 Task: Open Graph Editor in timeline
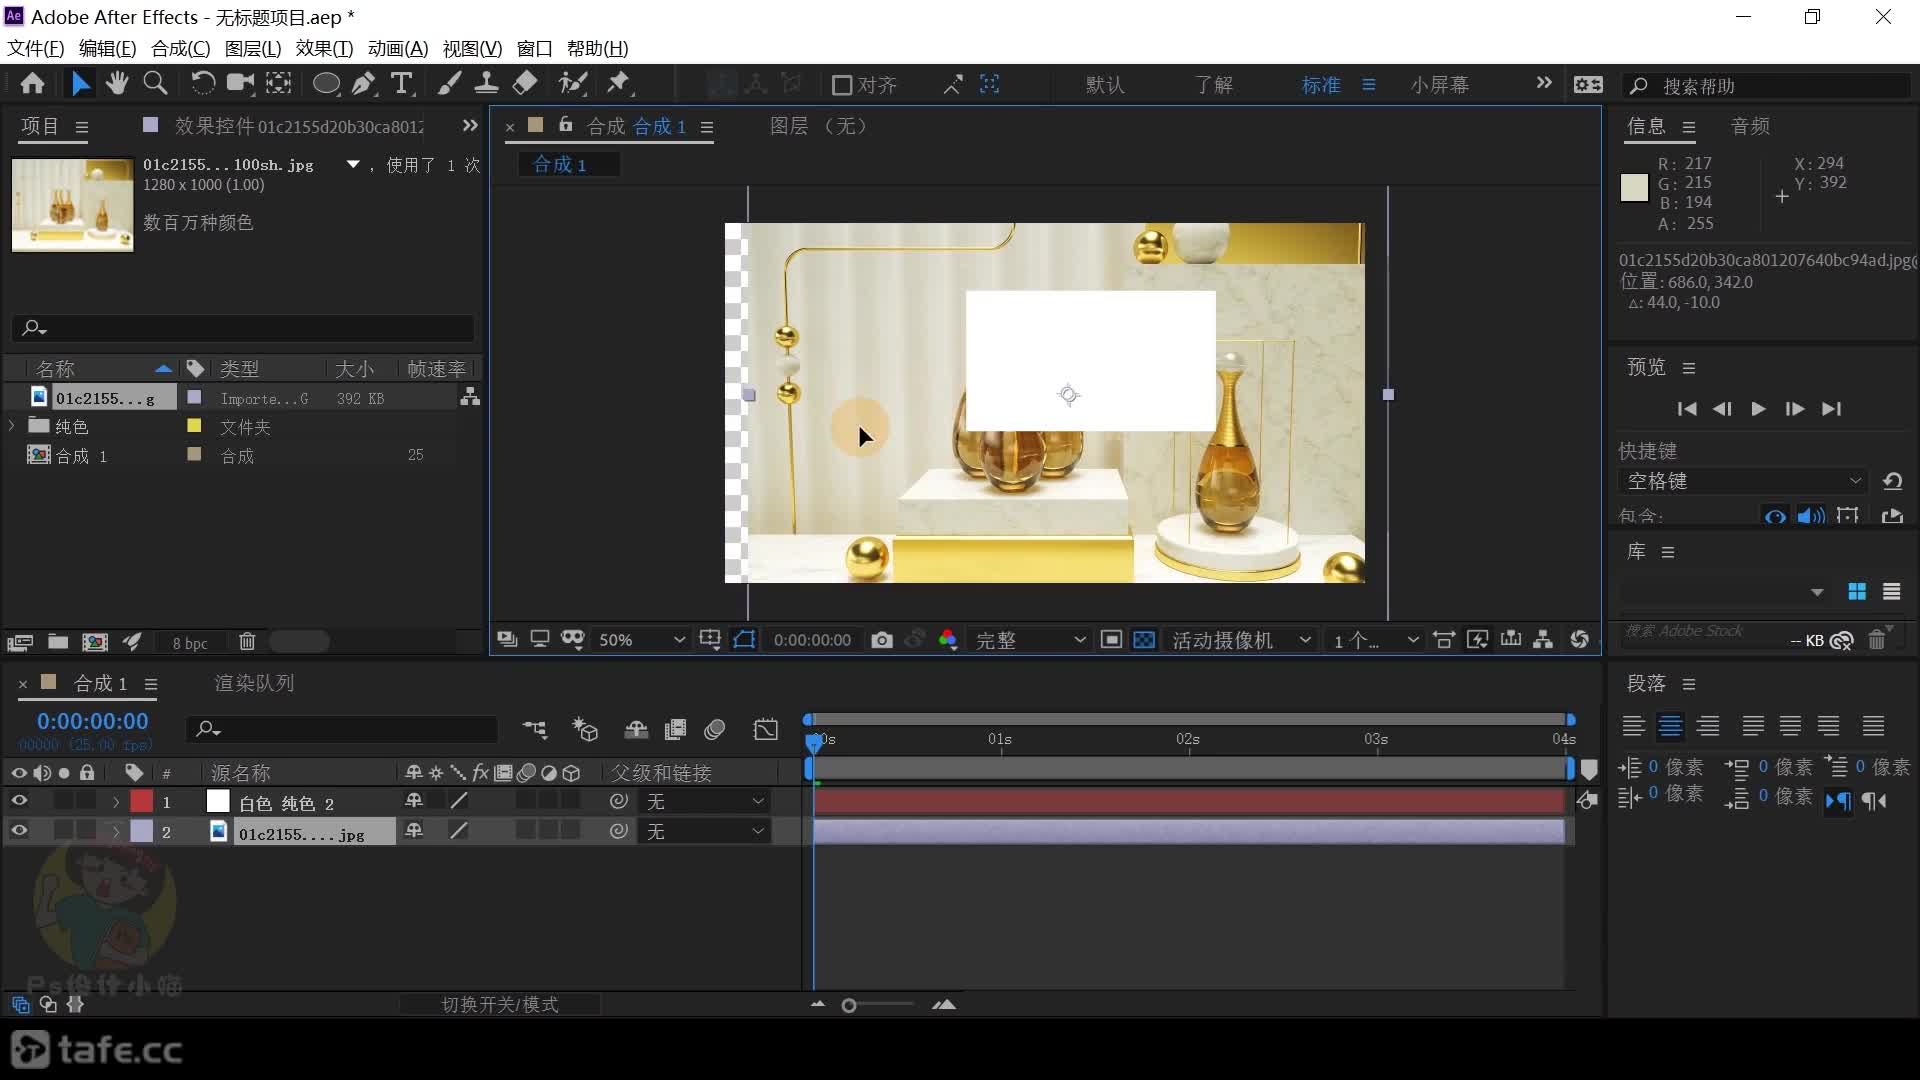pyautogui.click(x=766, y=730)
